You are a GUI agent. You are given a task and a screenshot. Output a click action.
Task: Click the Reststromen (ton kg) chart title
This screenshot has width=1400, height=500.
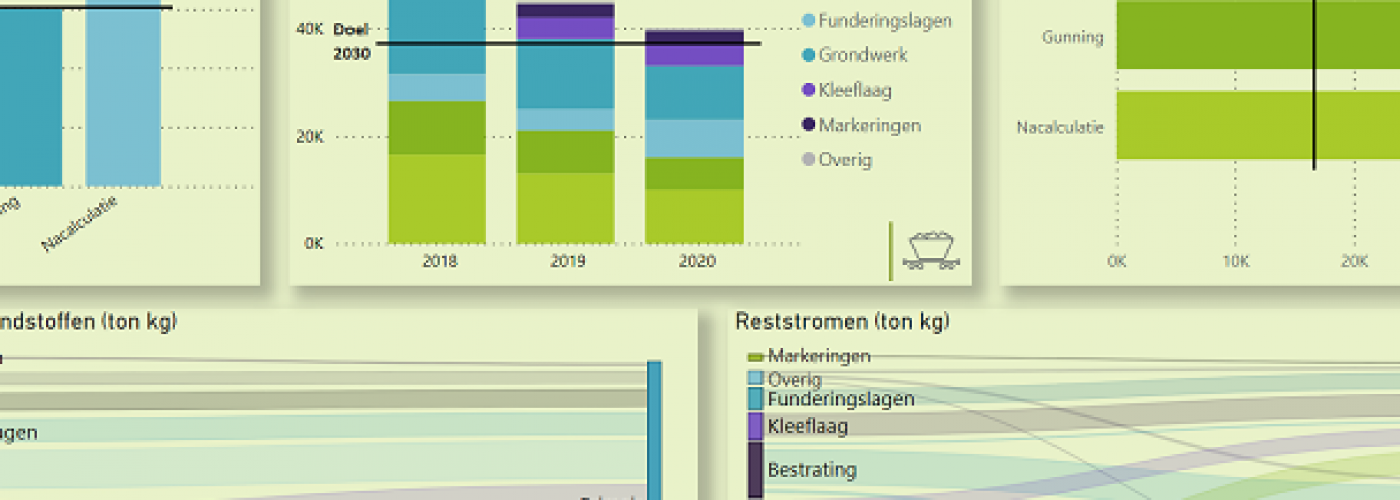point(842,321)
